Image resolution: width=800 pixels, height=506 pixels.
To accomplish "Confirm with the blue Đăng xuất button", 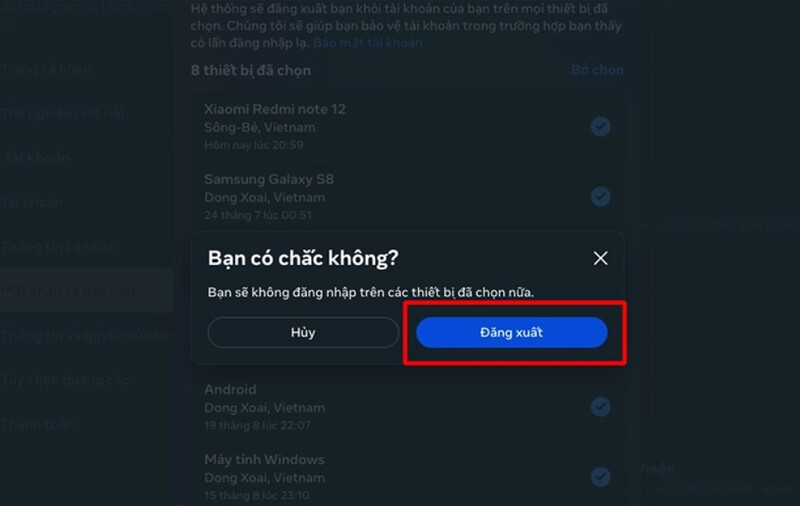I will [x=512, y=333].
